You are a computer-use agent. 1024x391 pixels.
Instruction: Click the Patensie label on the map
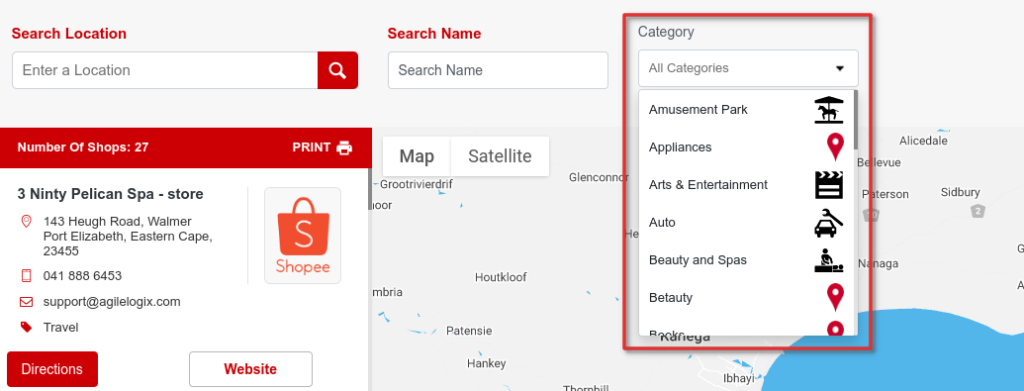coord(469,331)
